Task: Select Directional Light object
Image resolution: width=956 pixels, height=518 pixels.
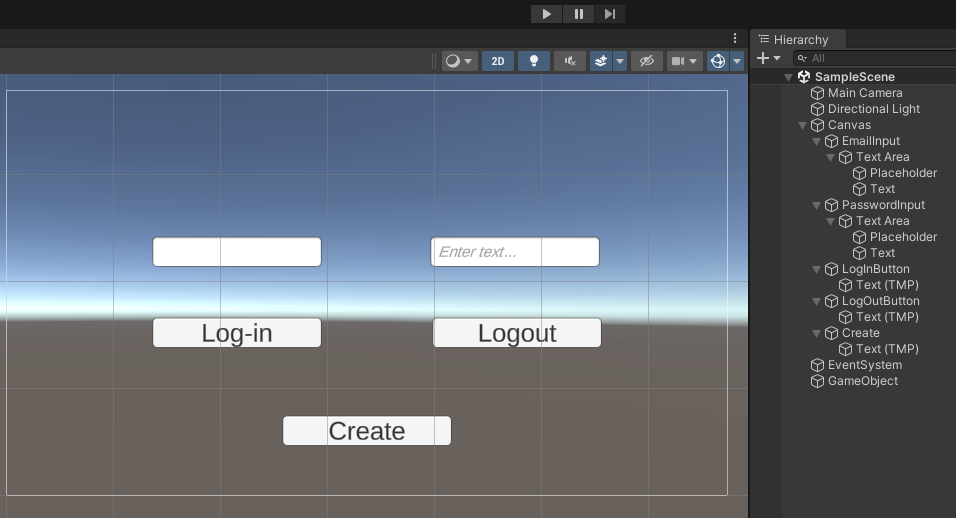Action: [x=873, y=109]
